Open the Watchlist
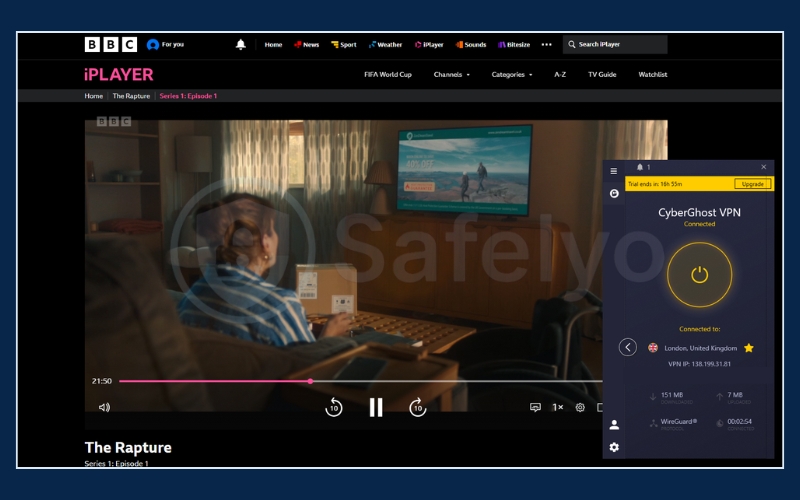 point(653,74)
